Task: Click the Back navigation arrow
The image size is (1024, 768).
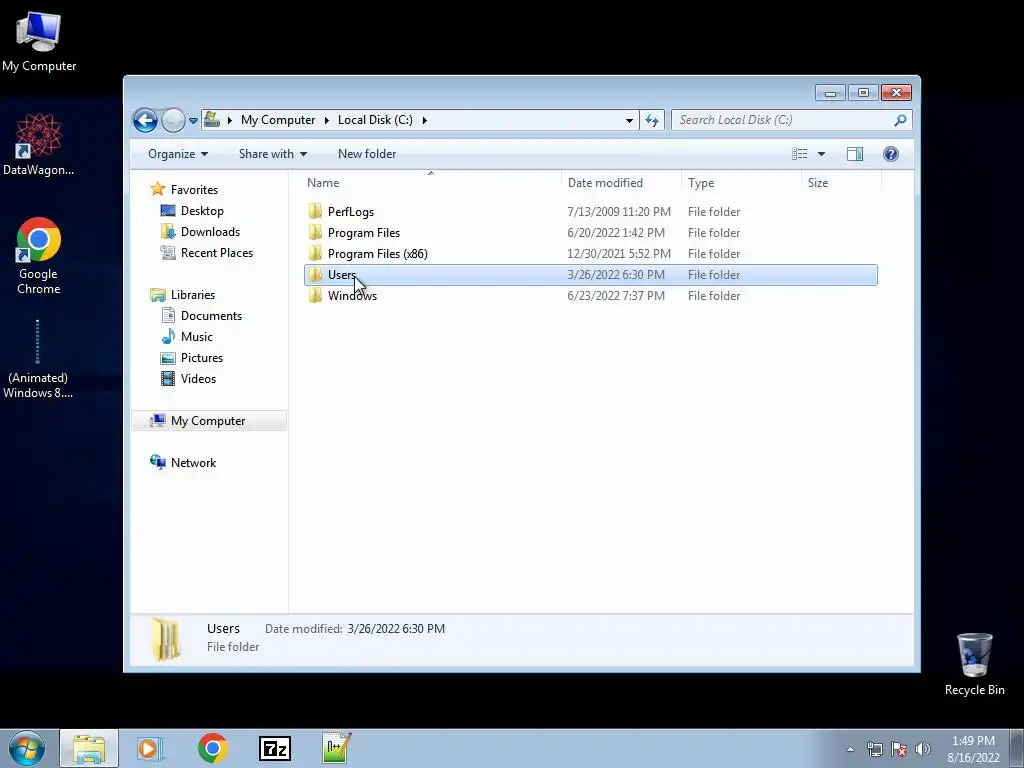Action: tap(145, 120)
